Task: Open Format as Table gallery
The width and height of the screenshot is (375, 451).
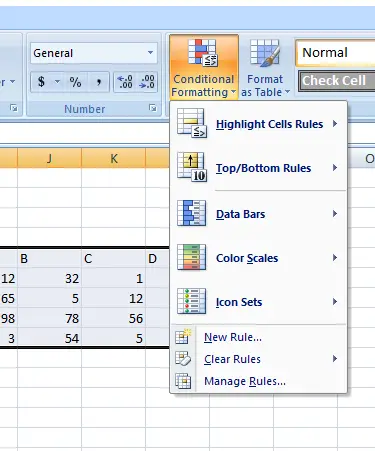Action: coord(265,68)
